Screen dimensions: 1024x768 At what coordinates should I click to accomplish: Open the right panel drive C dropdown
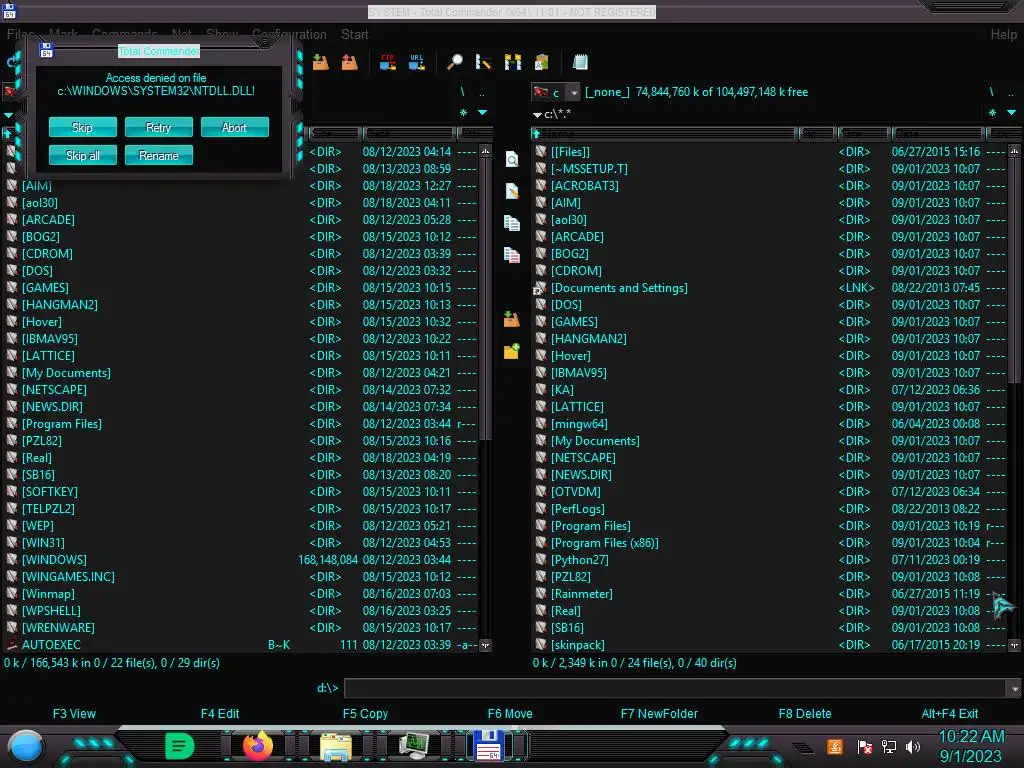click(573, 93)
